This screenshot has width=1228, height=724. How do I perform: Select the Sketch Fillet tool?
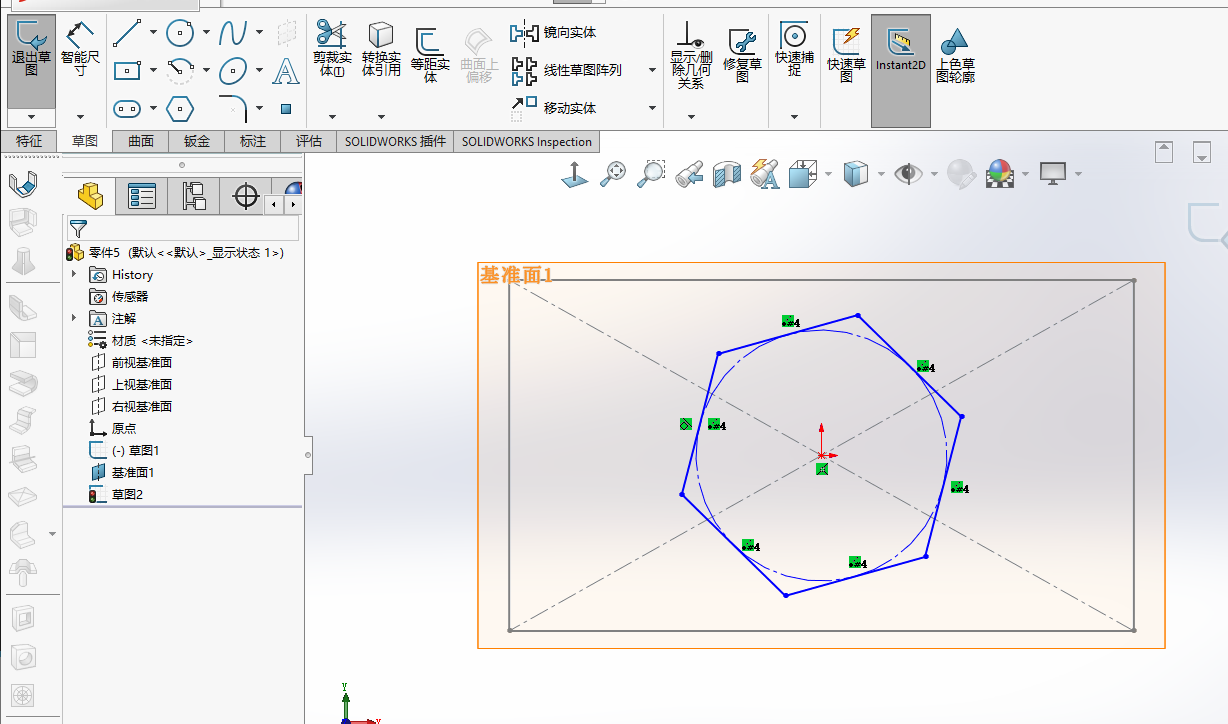[233, 106]
